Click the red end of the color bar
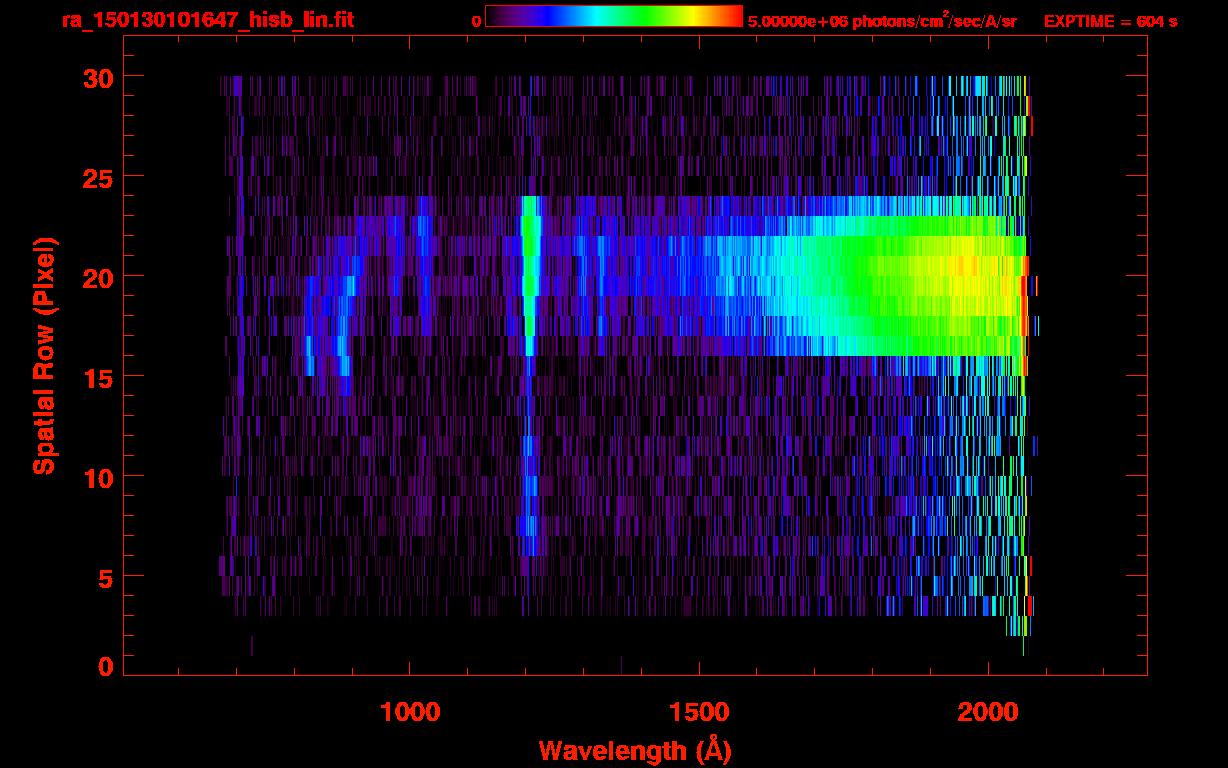The width and height of the screenshot is (1228, 768). point(732,16)
